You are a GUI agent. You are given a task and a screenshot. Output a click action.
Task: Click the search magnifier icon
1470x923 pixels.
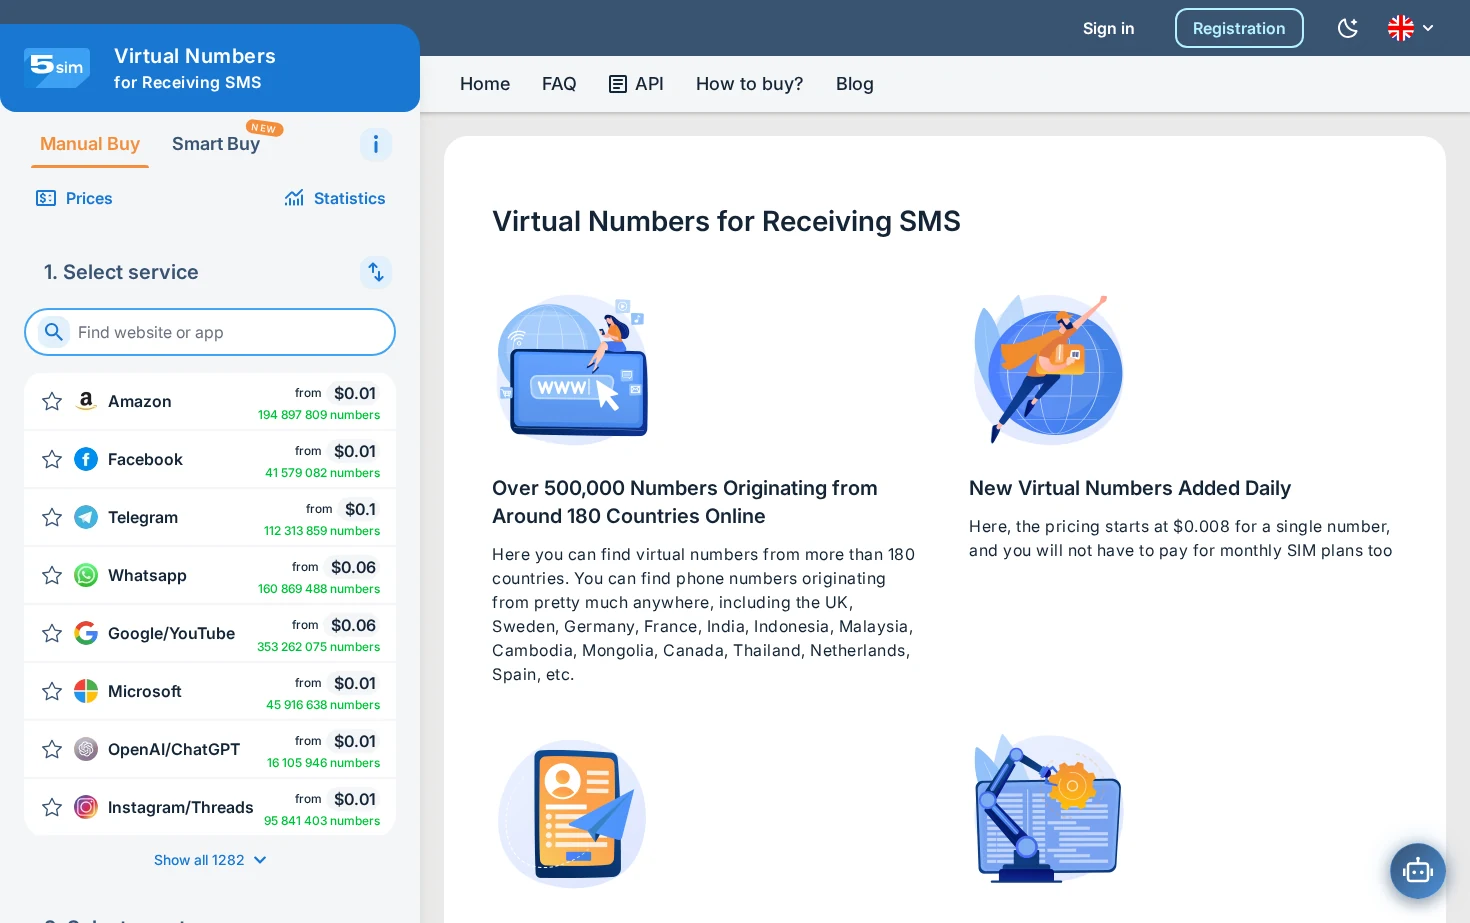click(x=53, y=332)
